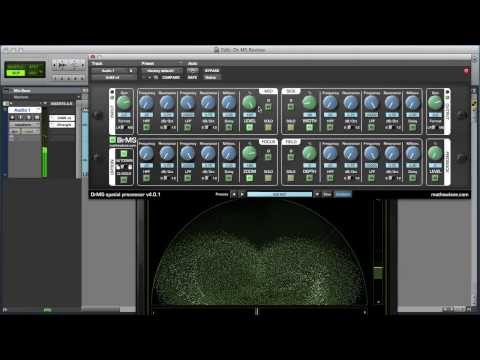Toggle the MID section SOLO button
480x360 pixels.
268,127
